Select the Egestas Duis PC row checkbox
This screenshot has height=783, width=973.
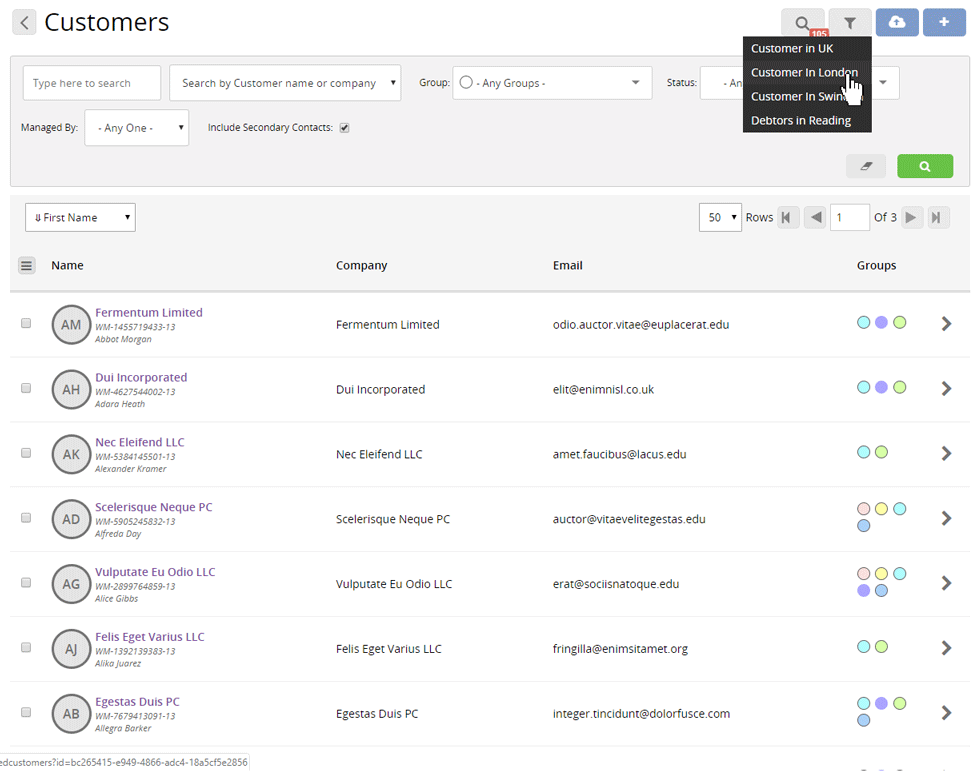(x=26, y=712)
